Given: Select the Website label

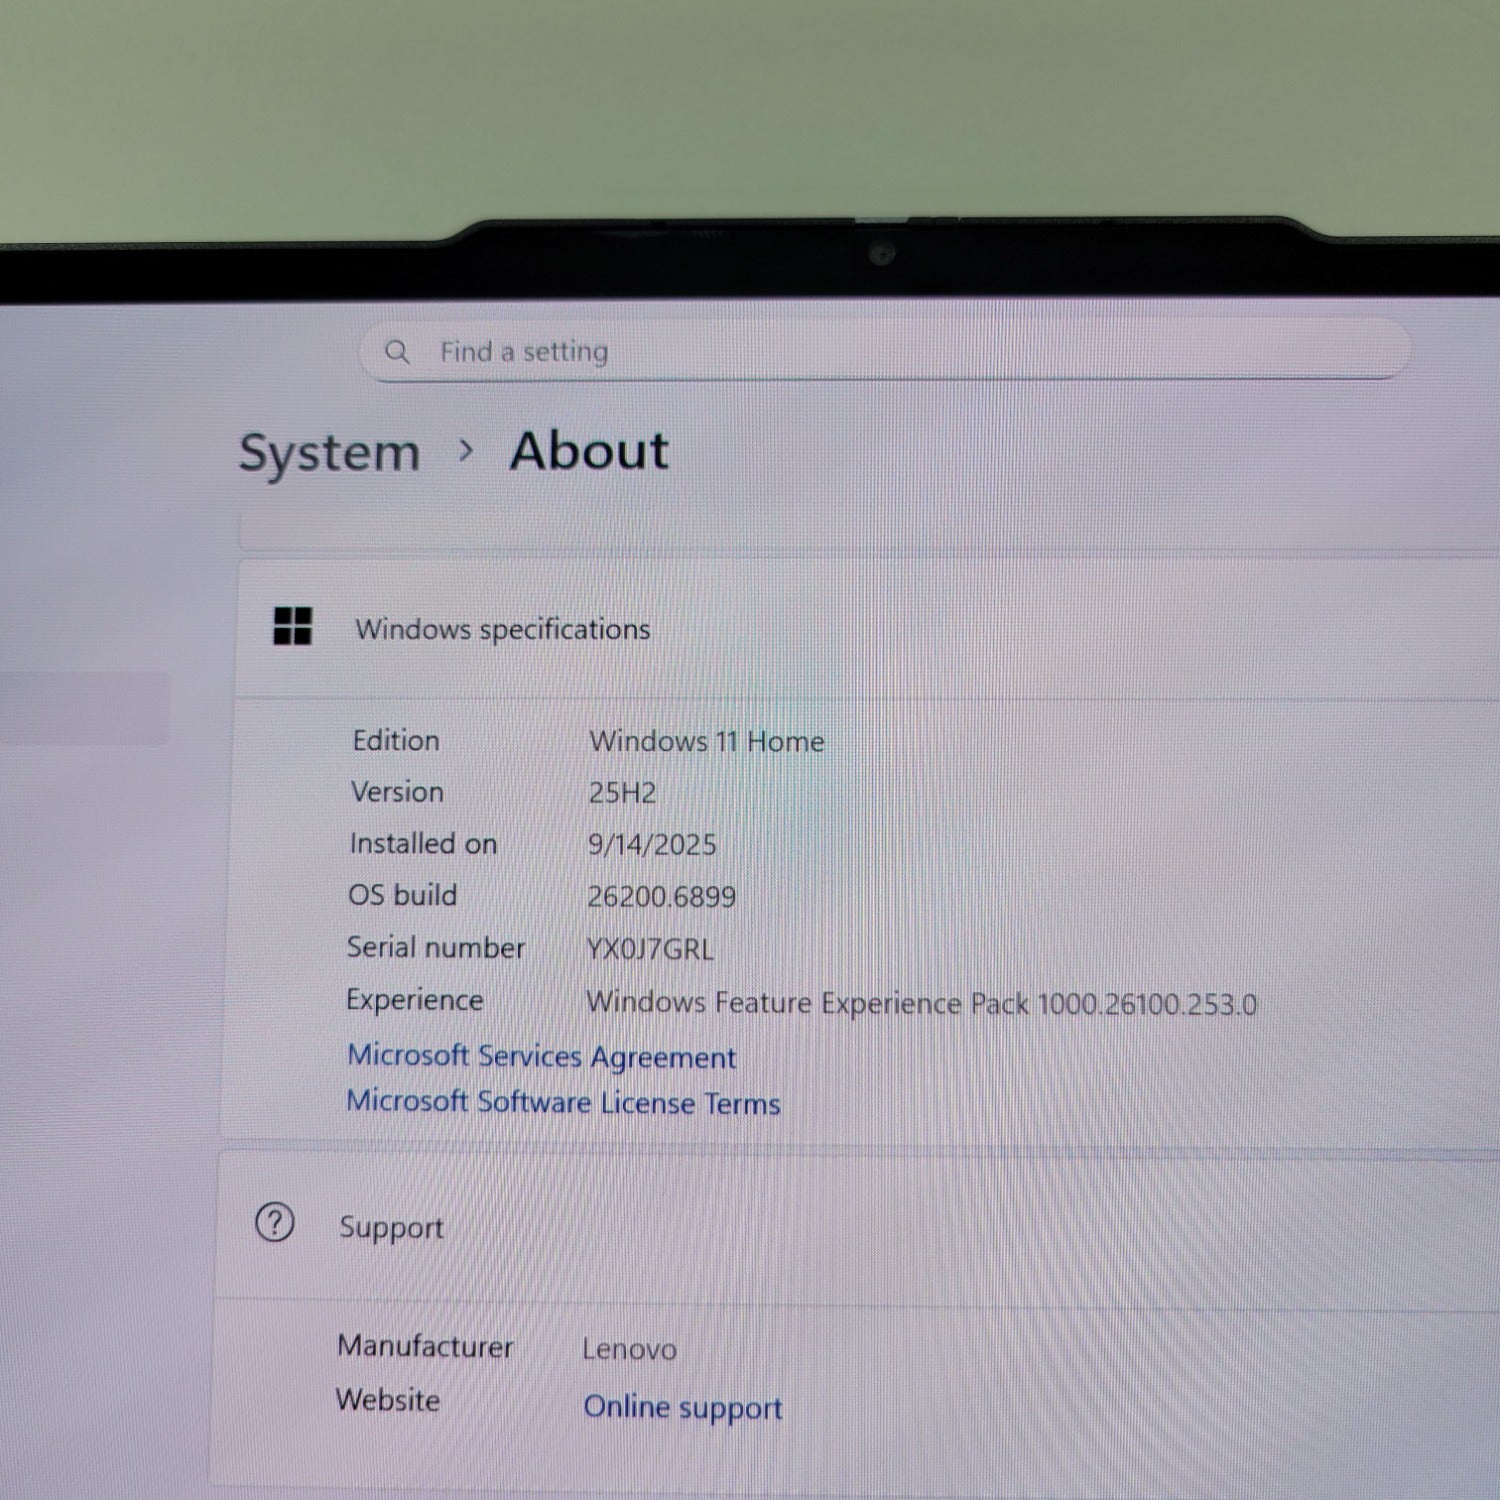Looking at the screenshot, I should (388, 1399).
